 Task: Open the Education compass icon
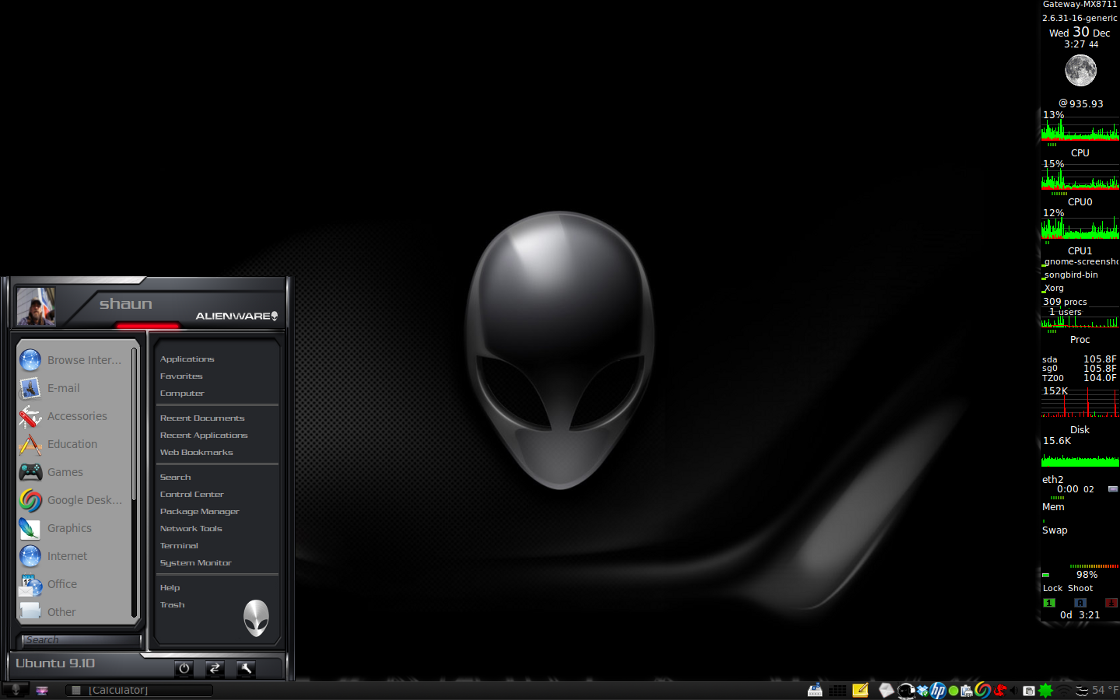pyautogui.click(x=30, y=444)
